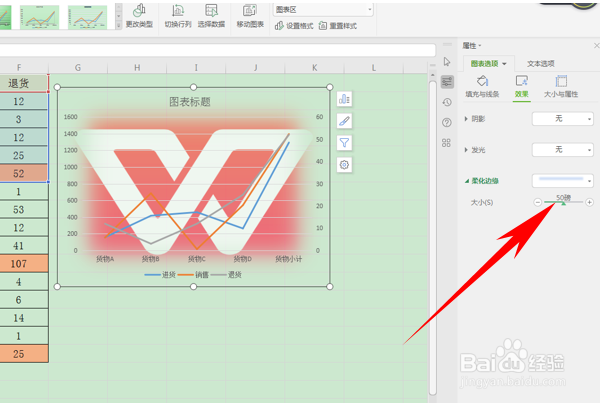
Task: Open Select Data (选择数据) tool
Action: [211, 15]
